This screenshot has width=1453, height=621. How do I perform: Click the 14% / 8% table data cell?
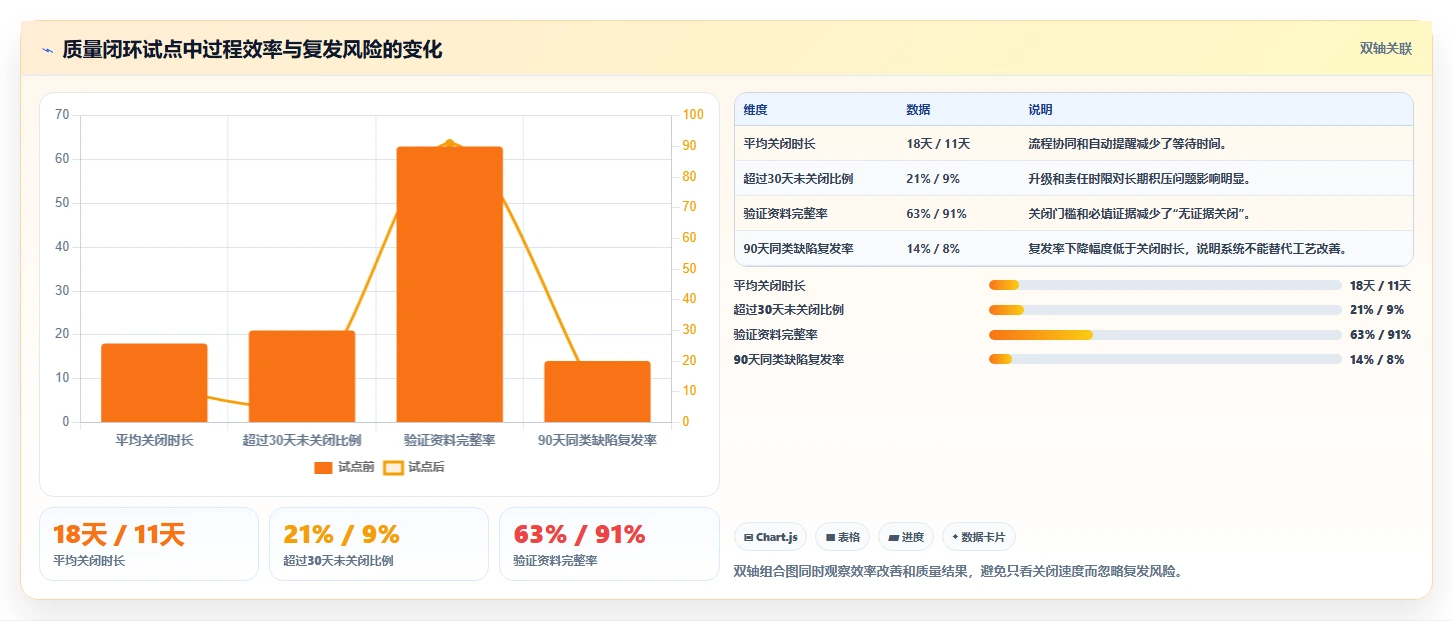click(x=933, y=249)
